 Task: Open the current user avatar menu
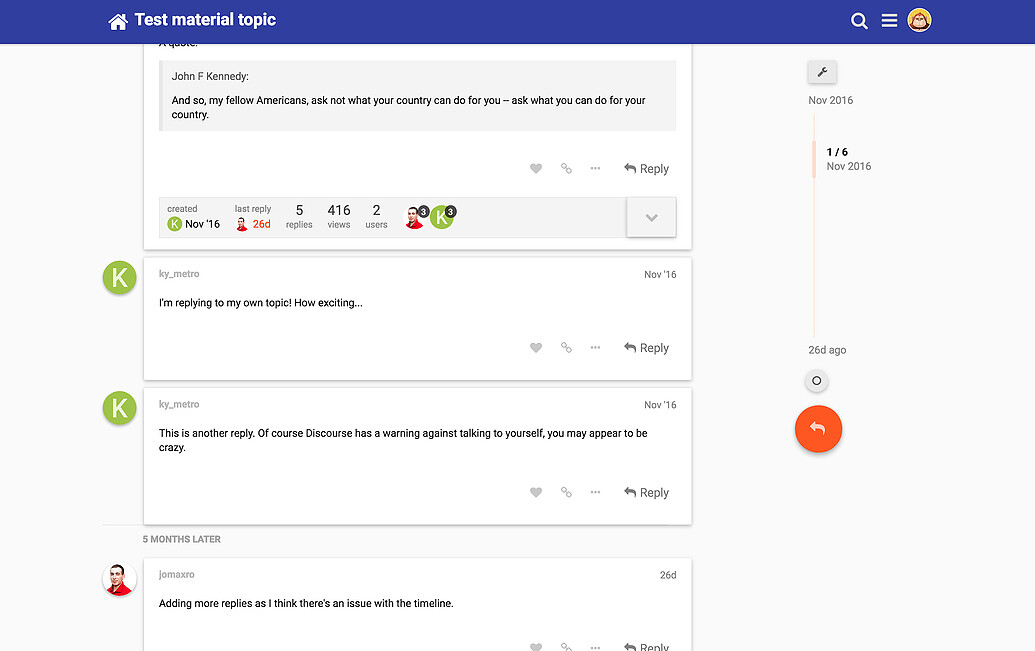[x=919, y=20]
